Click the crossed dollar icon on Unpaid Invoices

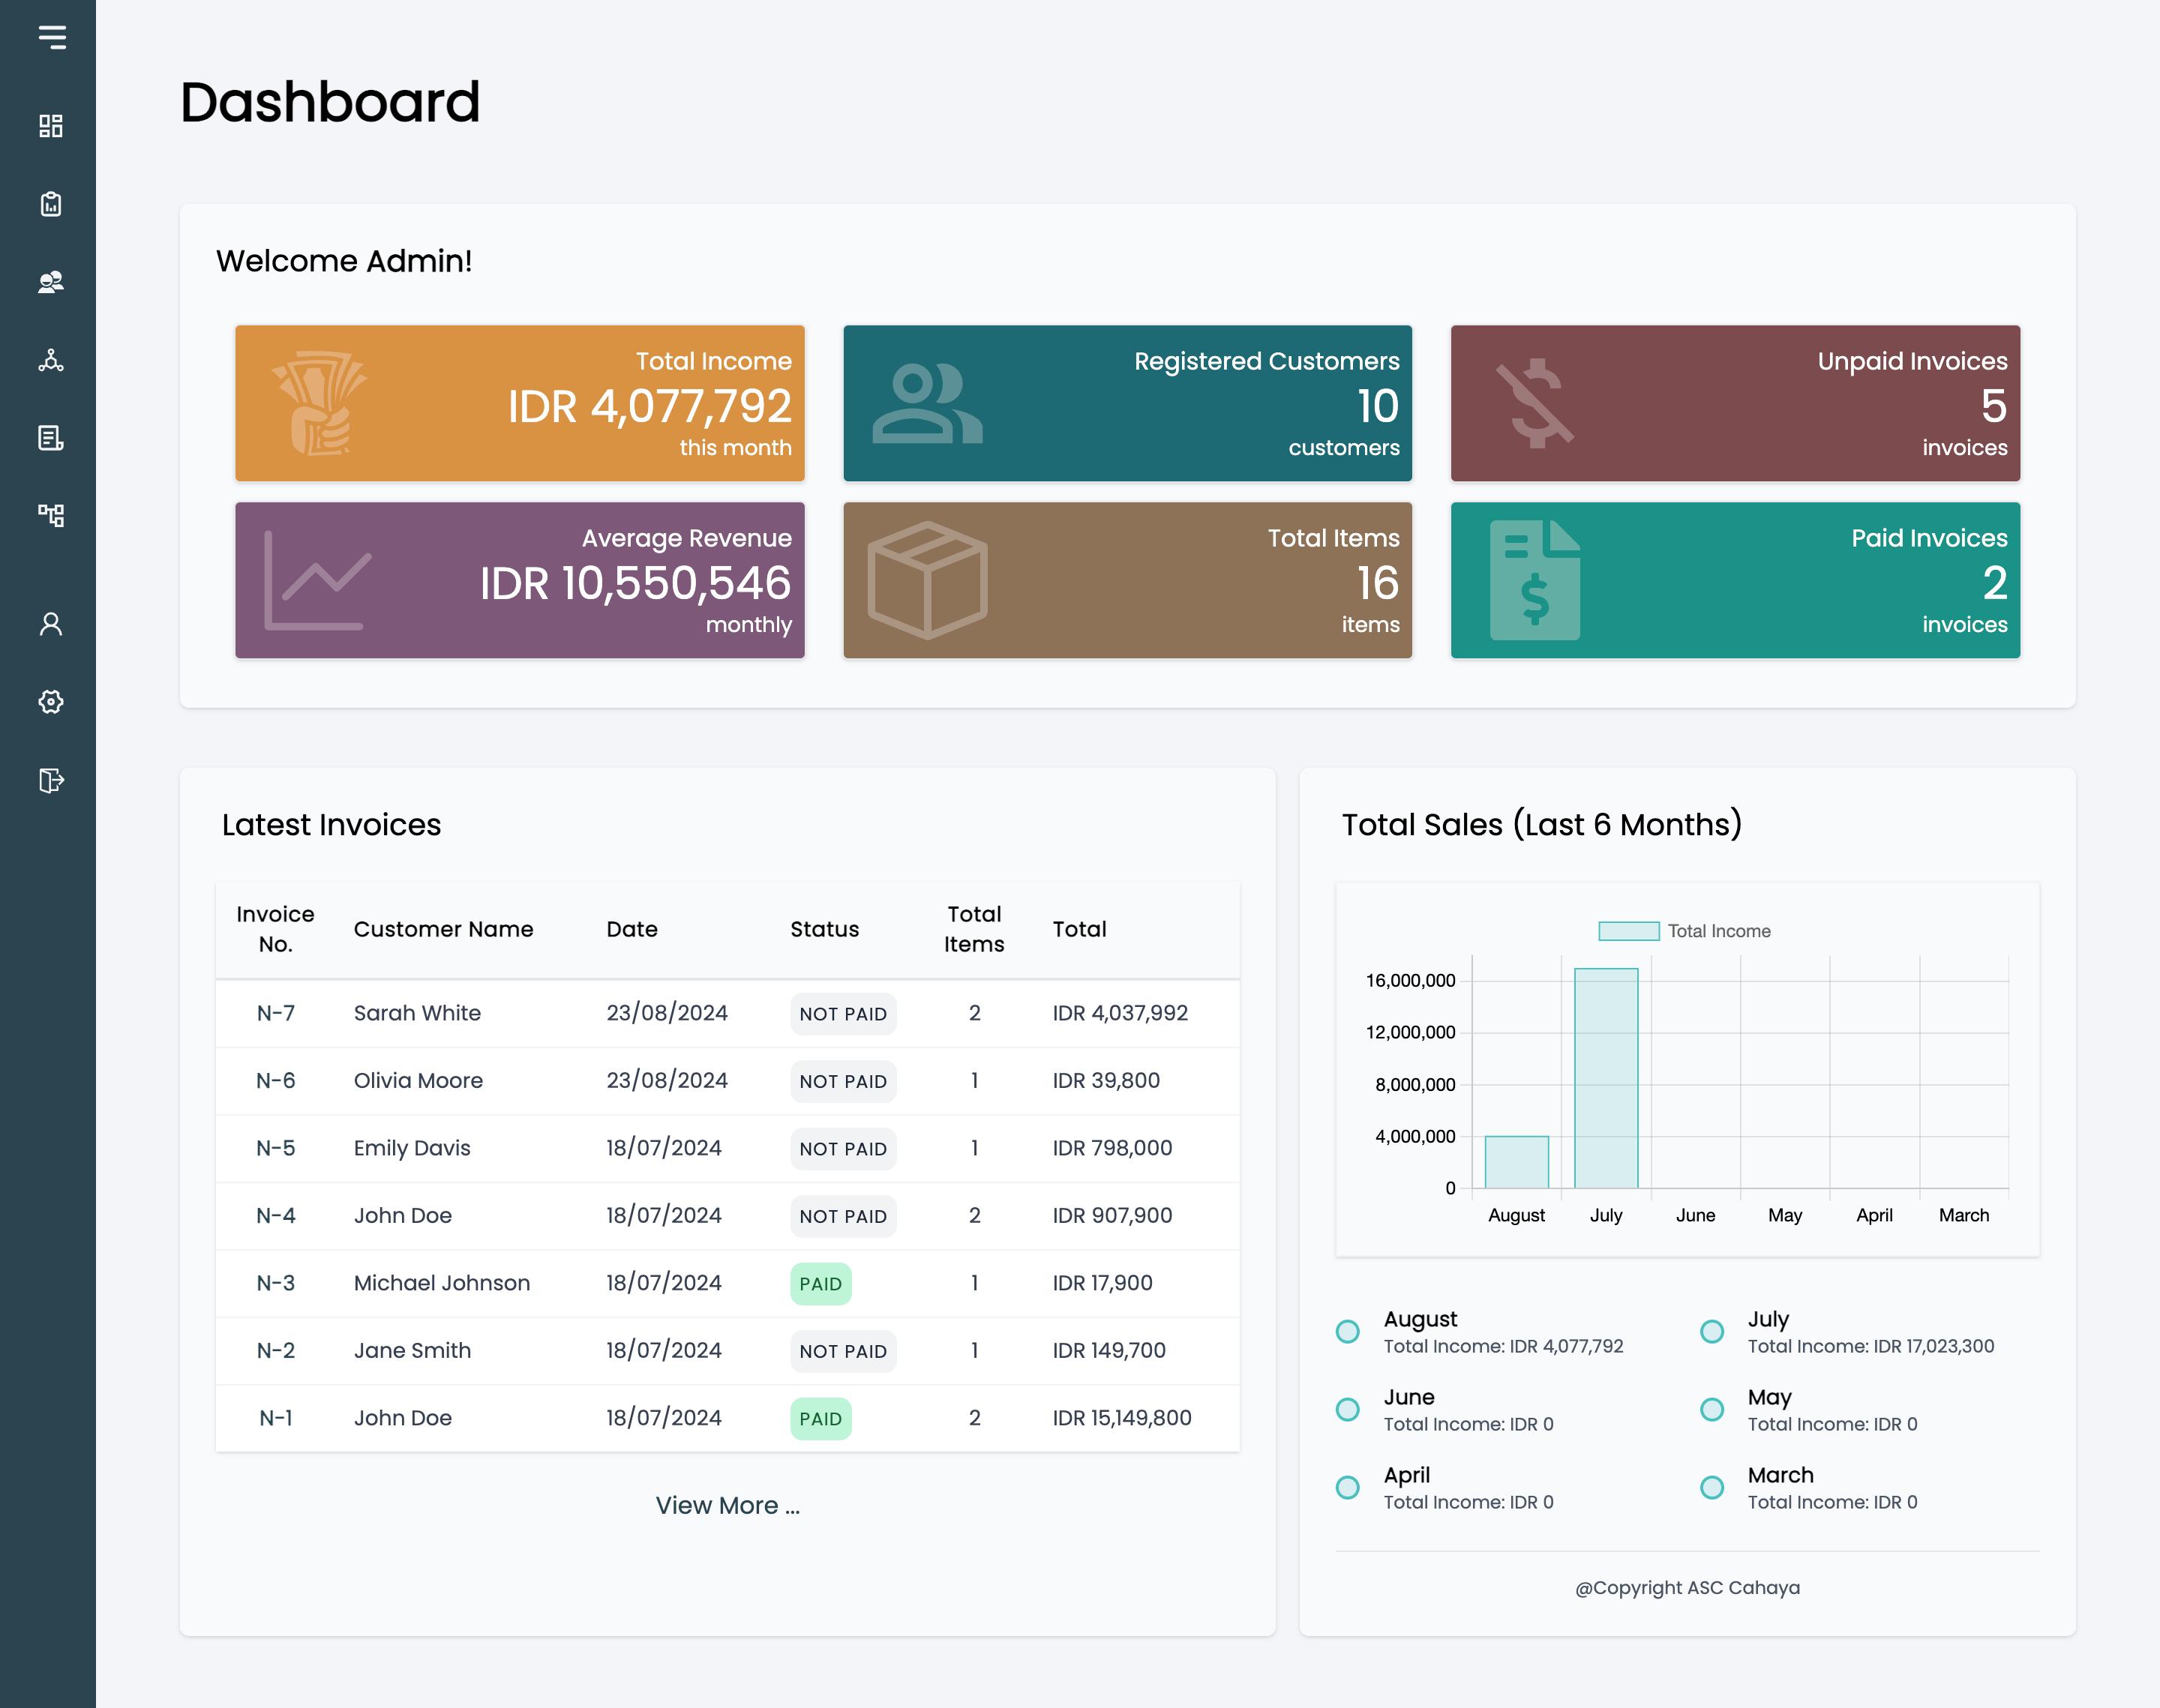click(1535, 403)
